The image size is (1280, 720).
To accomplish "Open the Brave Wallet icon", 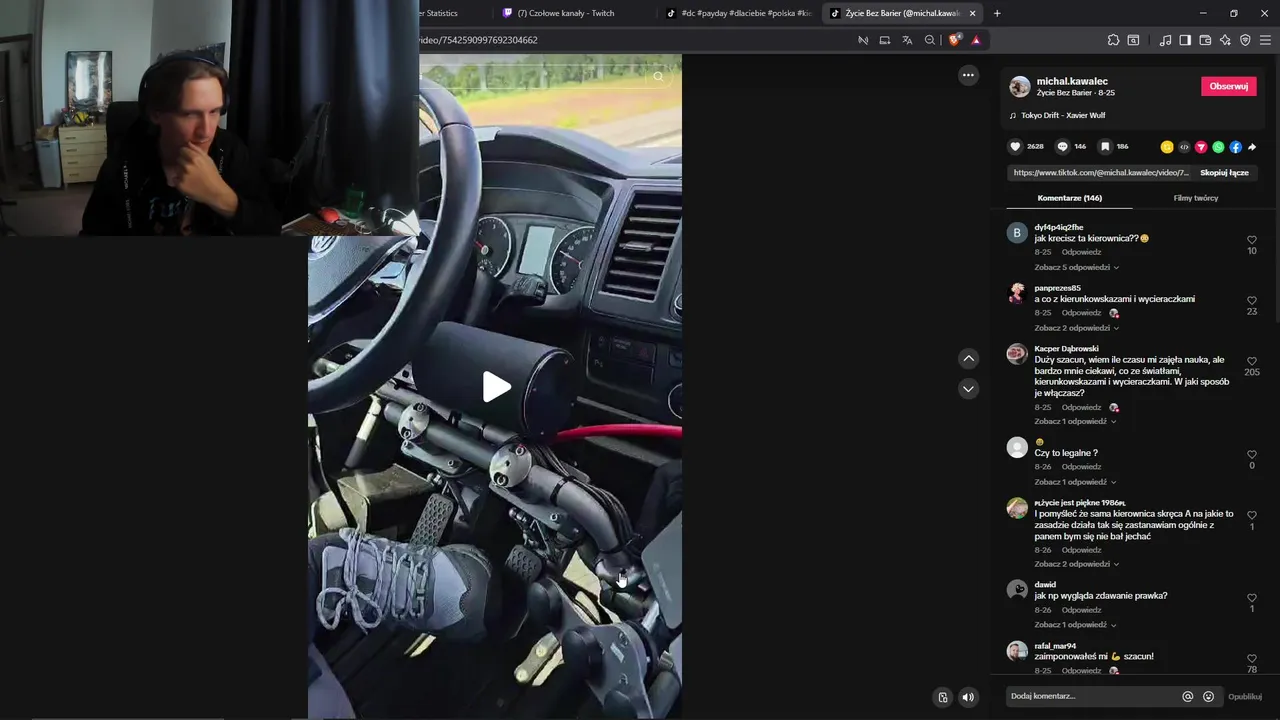I will pyautogui.click(x=1205, y=40).
